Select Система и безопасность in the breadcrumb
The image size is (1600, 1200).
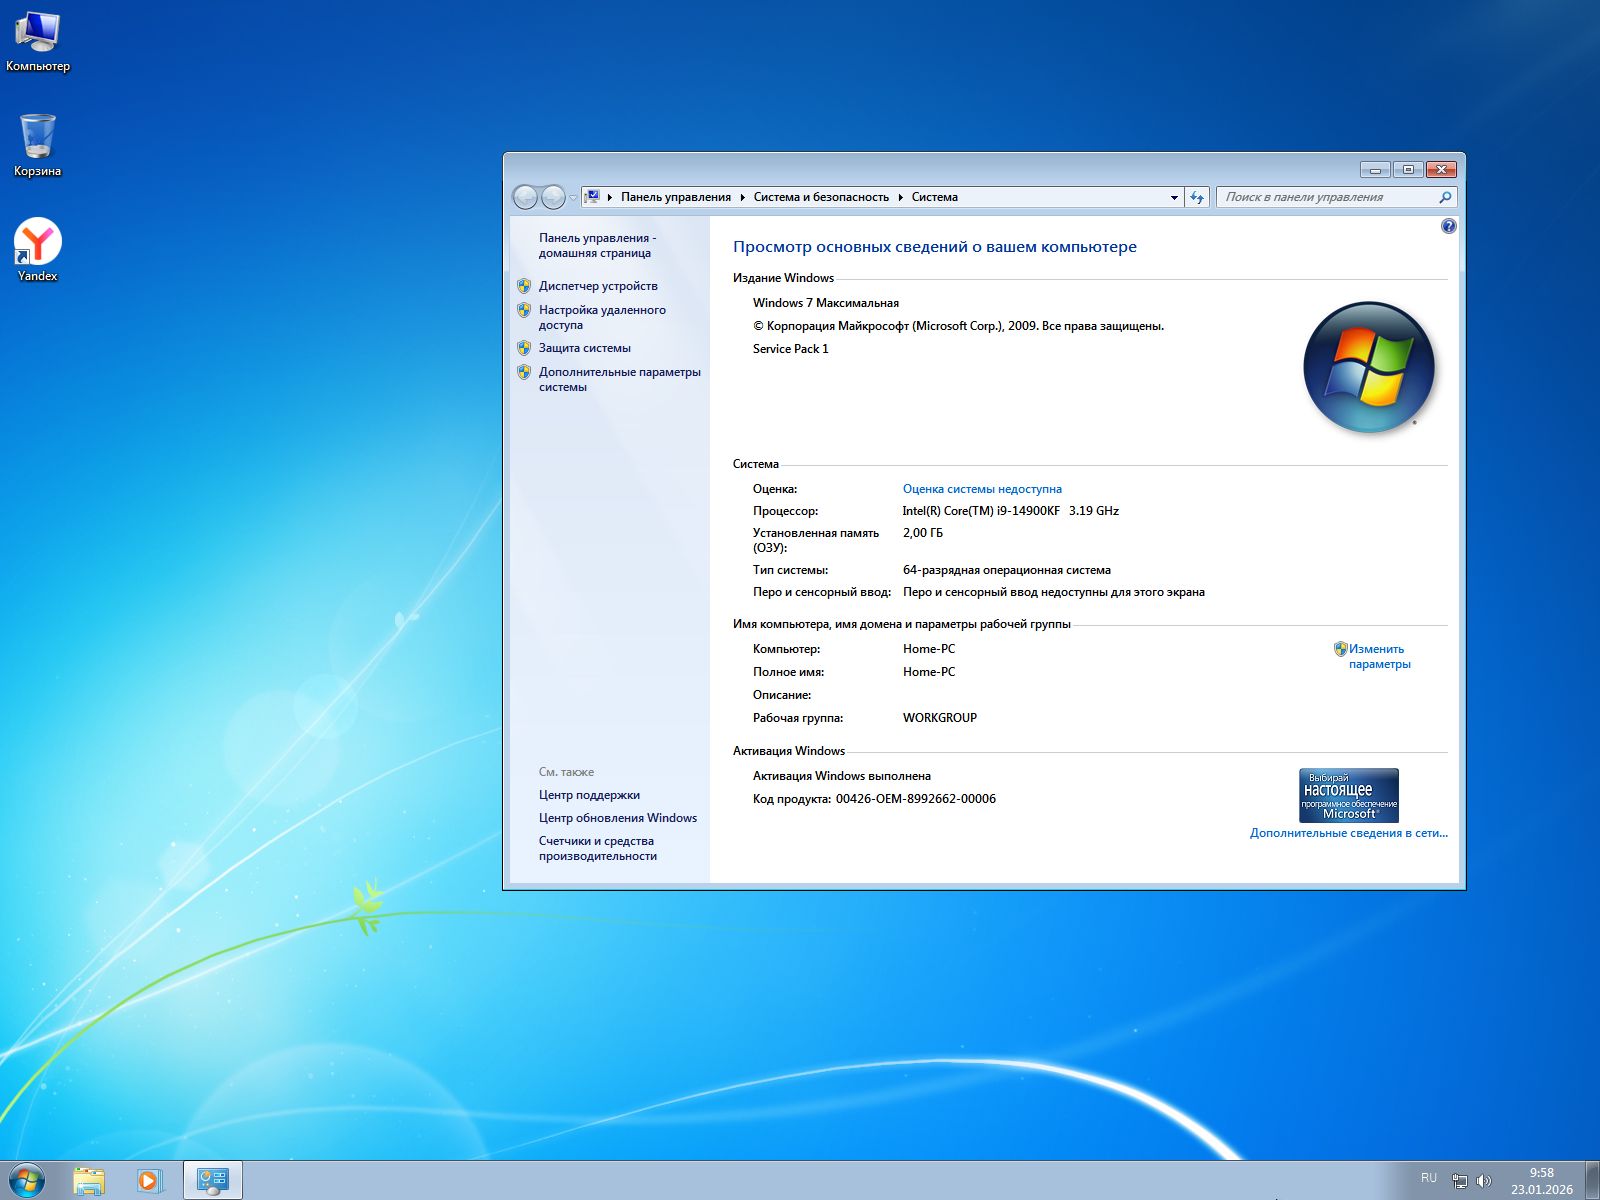click(x=821, y=197)
